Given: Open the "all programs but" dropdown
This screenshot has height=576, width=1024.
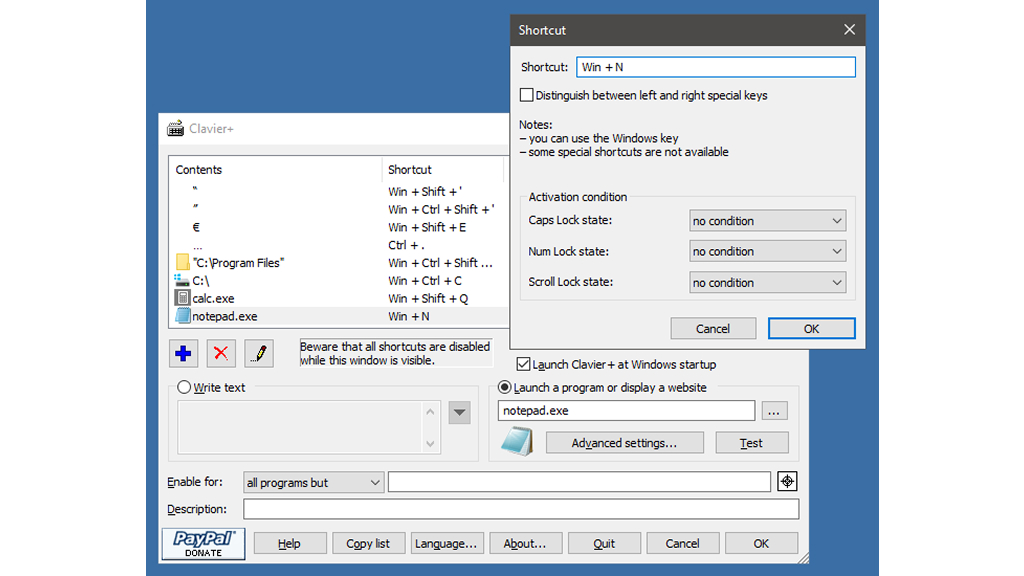Looking at the screenshot, I should click(314, 483).
